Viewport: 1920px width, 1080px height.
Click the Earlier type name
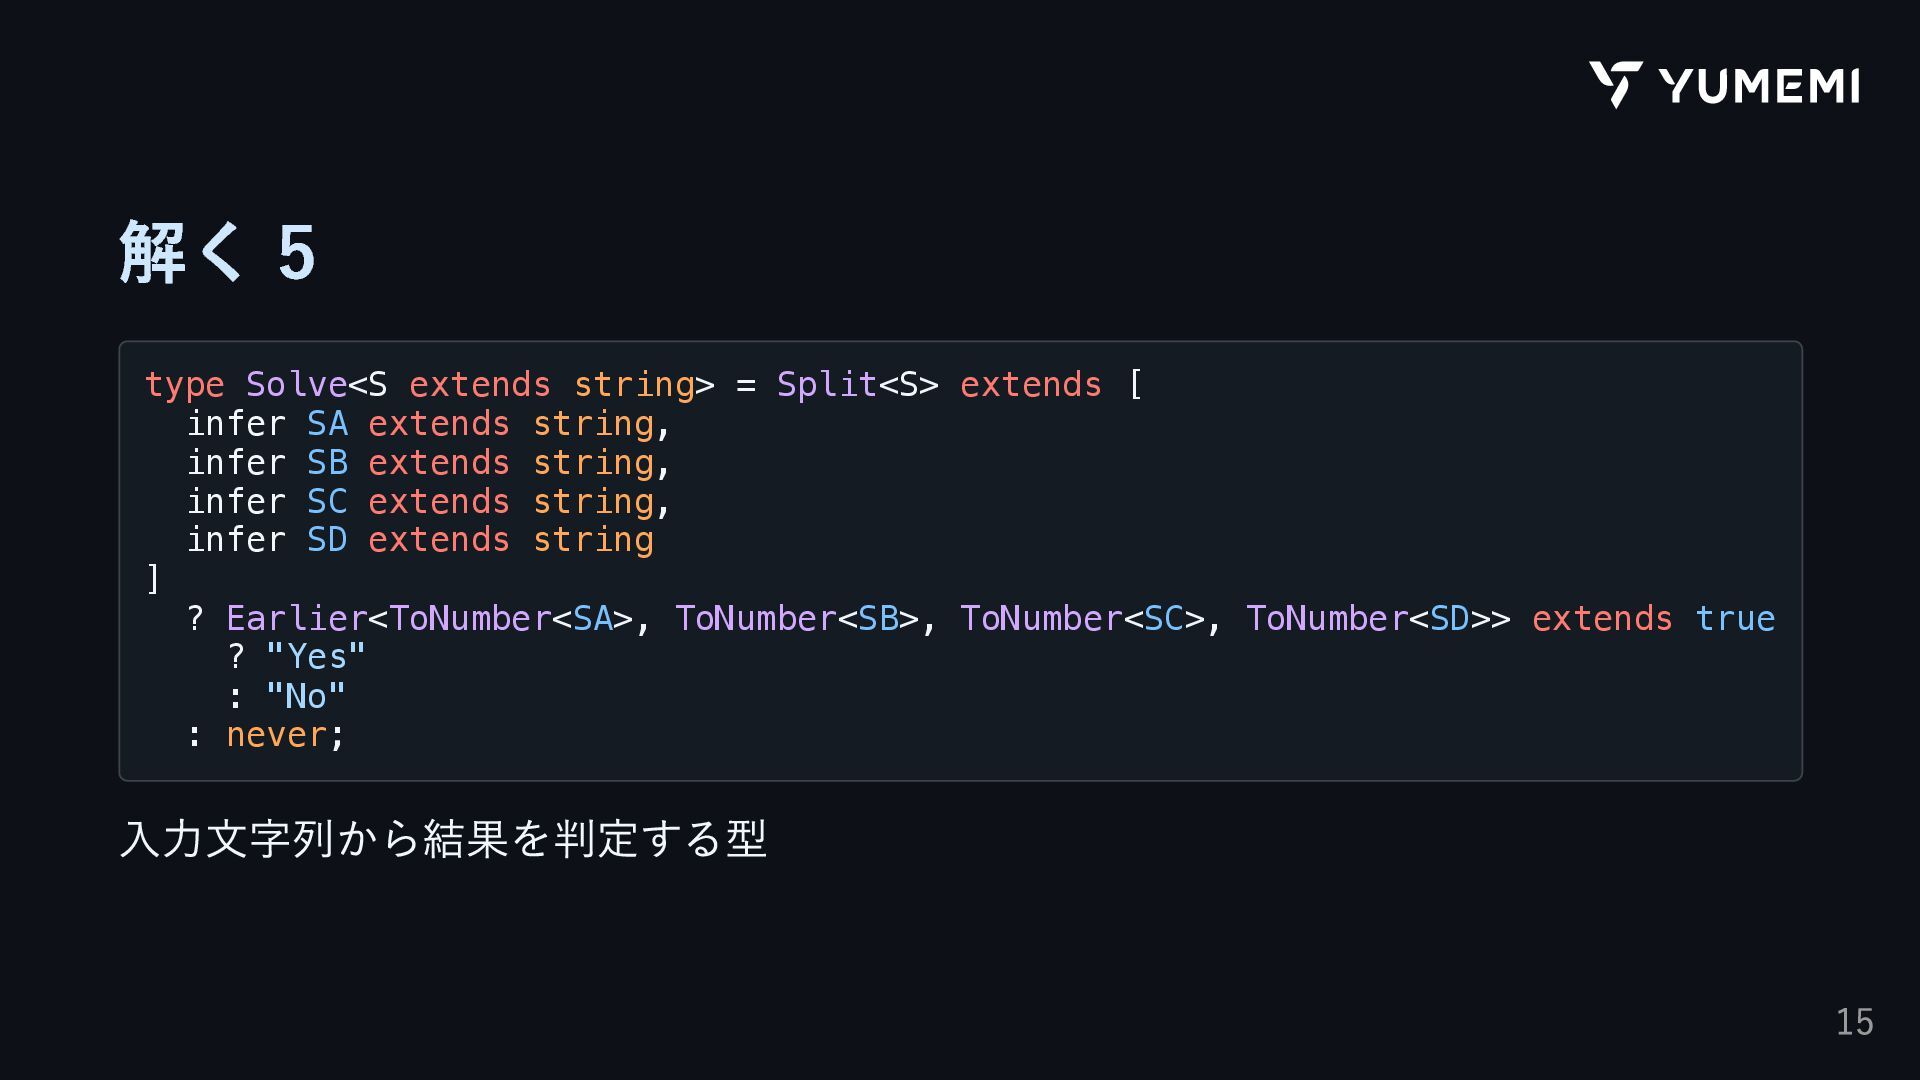tap(296, 619)
